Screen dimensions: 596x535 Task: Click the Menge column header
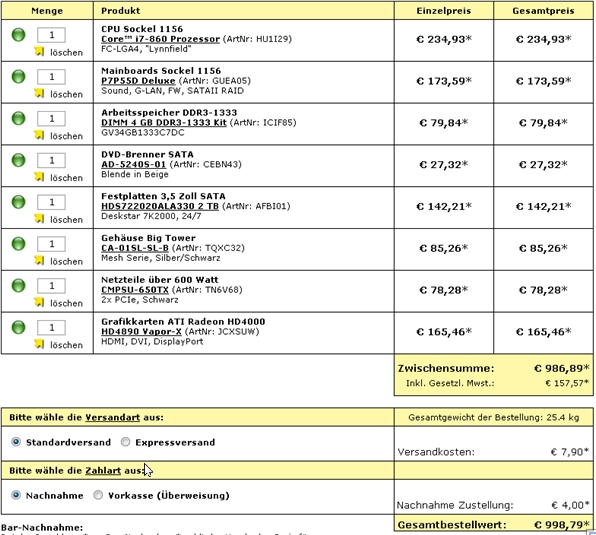[x=47, y=11]
